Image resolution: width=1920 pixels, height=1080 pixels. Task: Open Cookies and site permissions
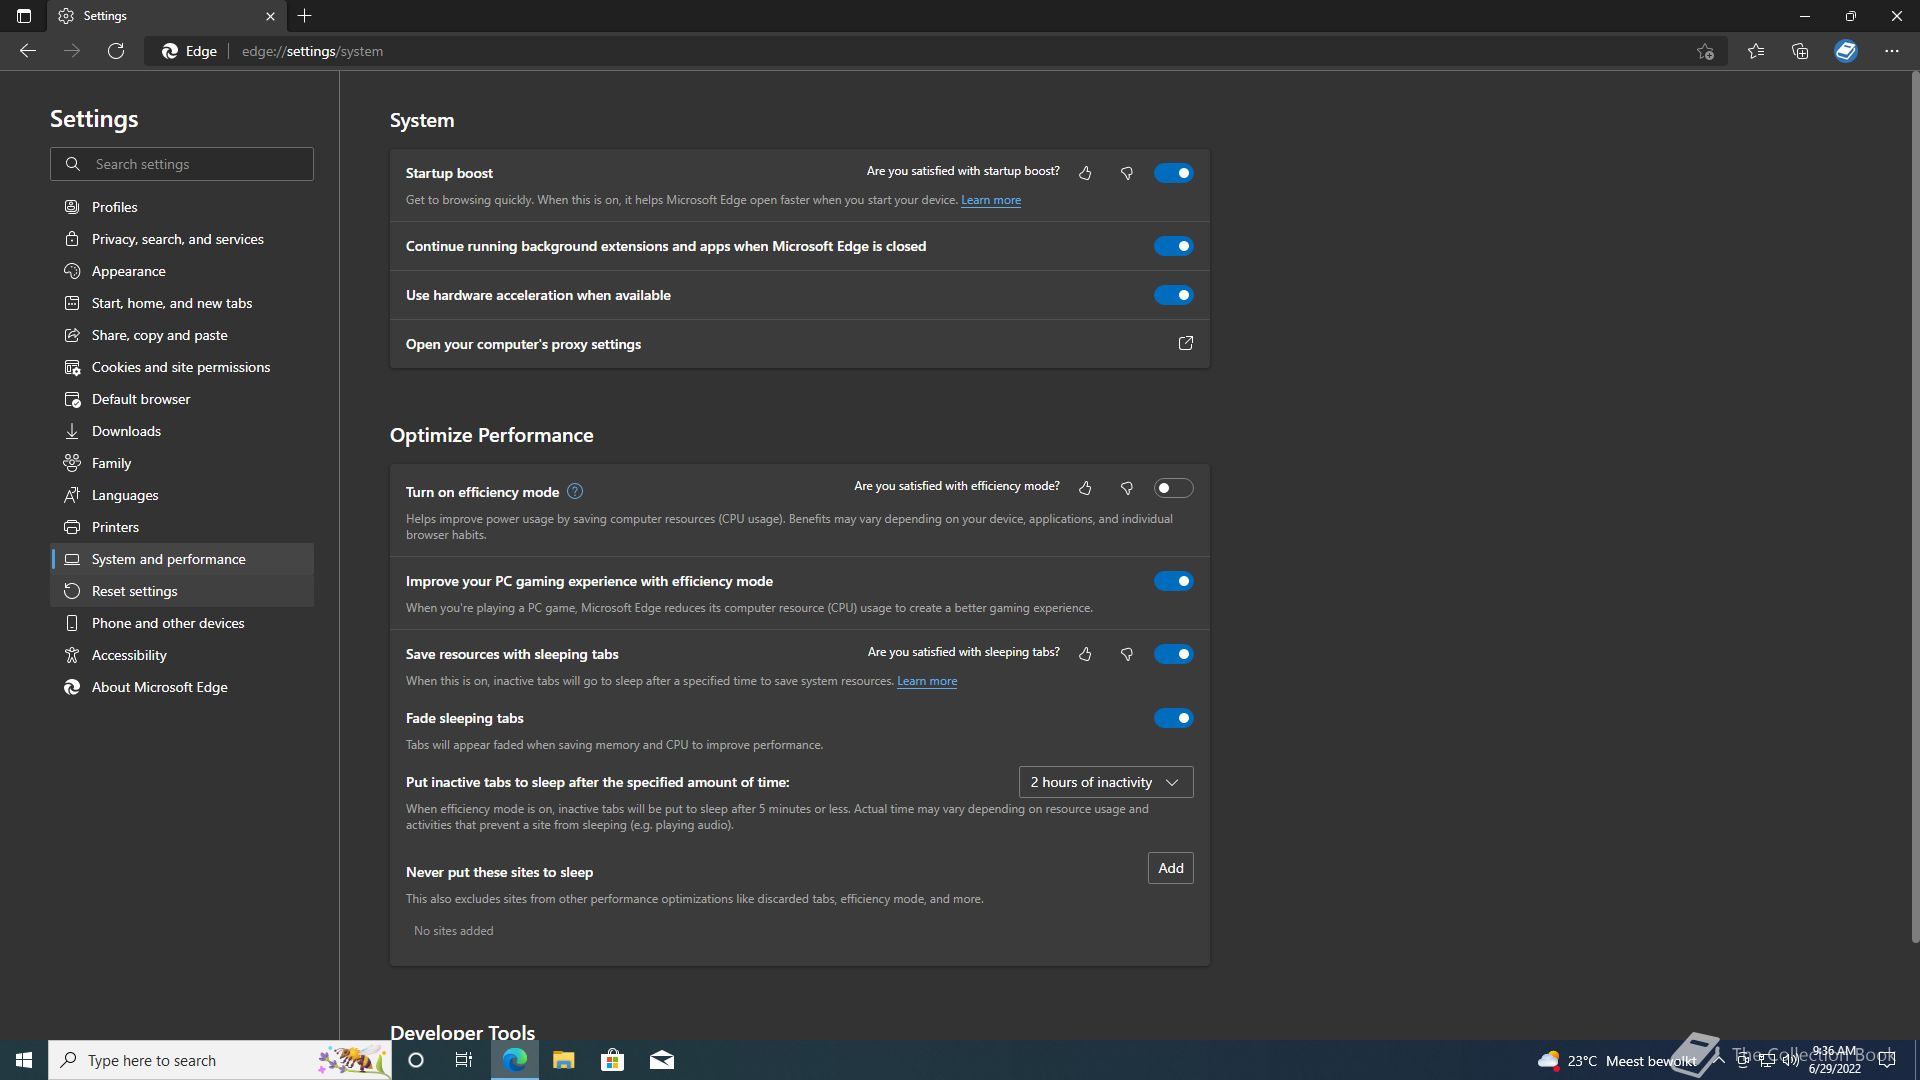click(x=182, y=367)
